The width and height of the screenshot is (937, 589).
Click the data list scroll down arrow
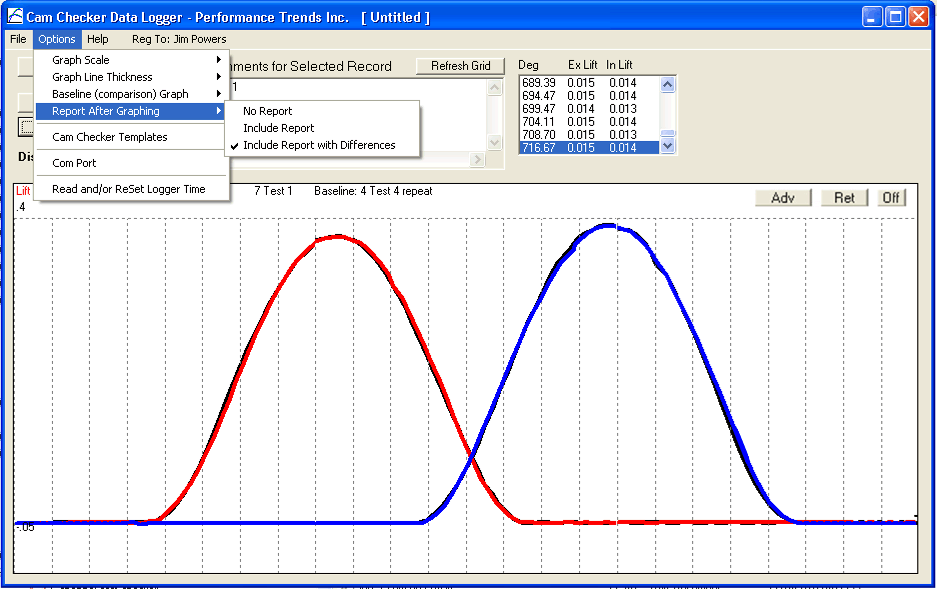tap(667, 146)
